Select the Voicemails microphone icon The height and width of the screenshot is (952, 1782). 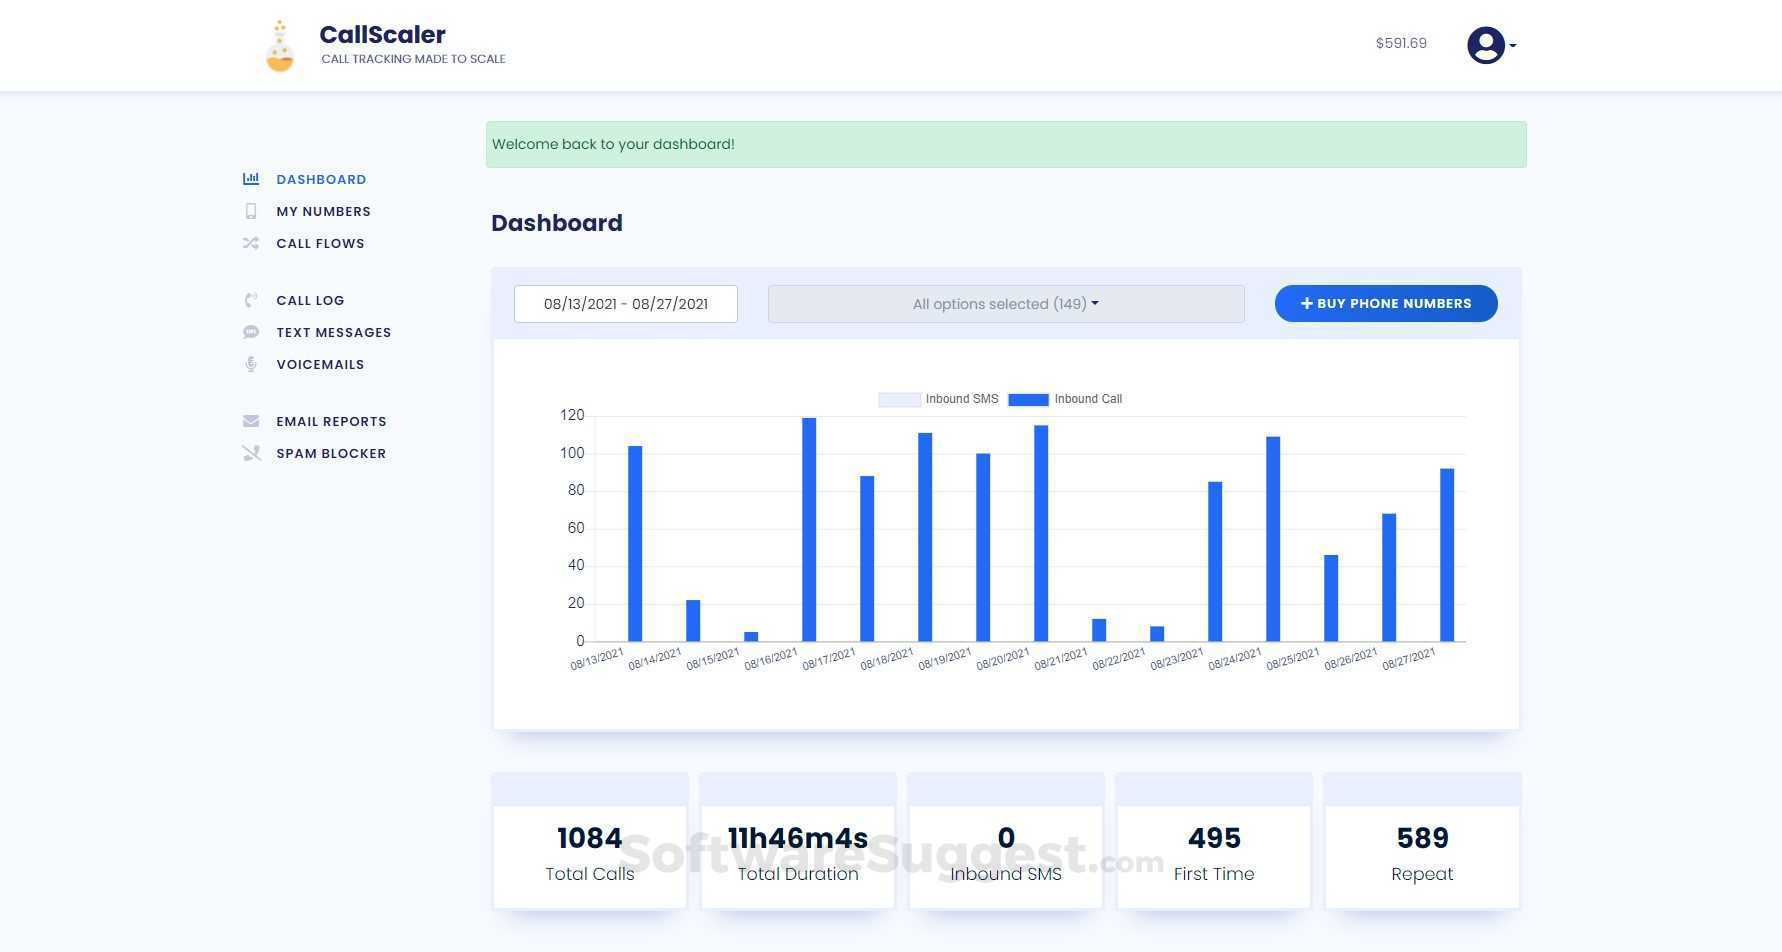(250, 364)
